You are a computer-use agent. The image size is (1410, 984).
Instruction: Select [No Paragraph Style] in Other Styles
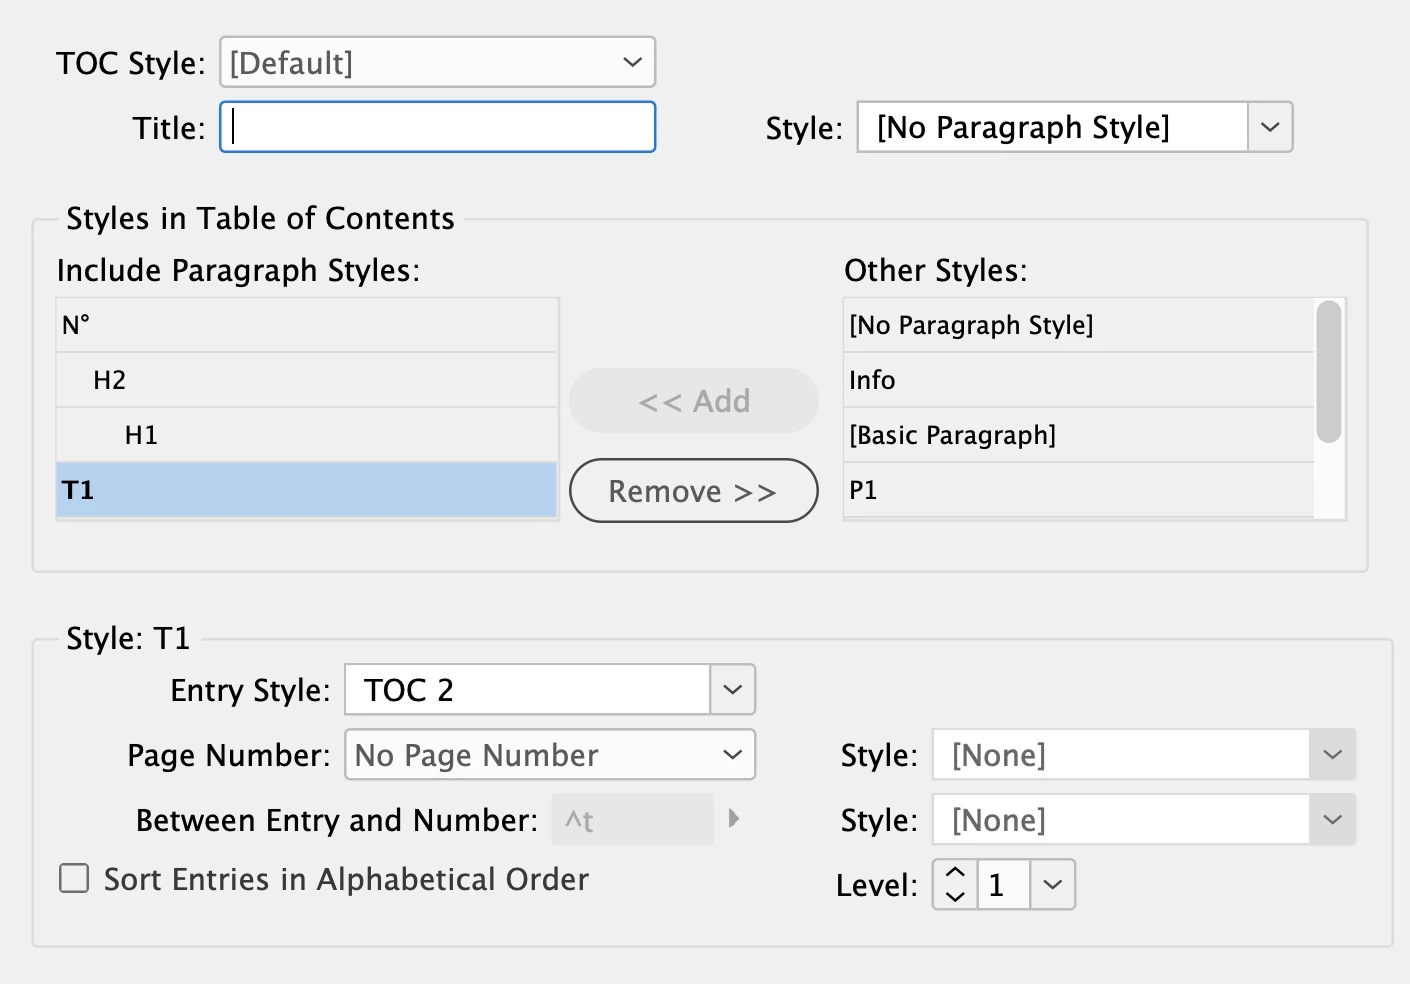point(1078,325)
